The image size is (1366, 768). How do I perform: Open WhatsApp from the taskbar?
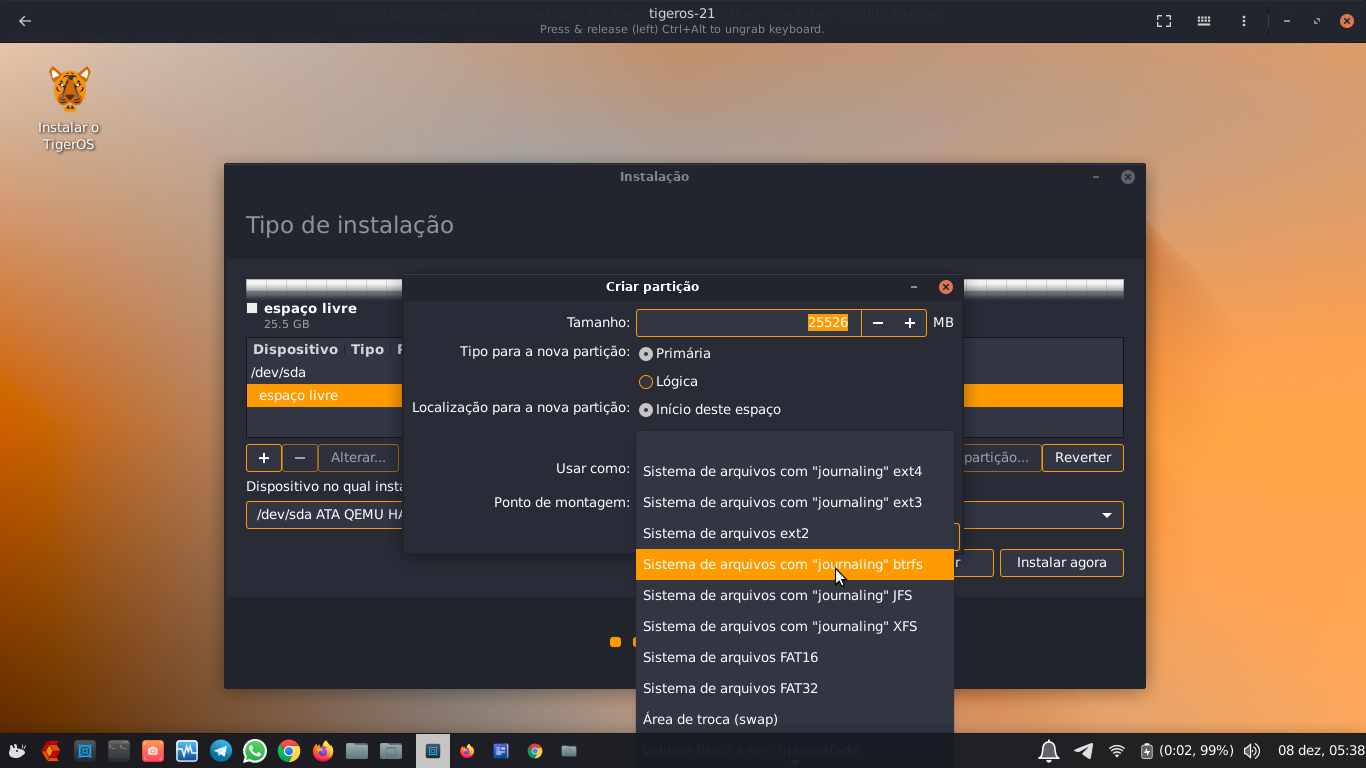pyautogui.click(x=255, y=751)
